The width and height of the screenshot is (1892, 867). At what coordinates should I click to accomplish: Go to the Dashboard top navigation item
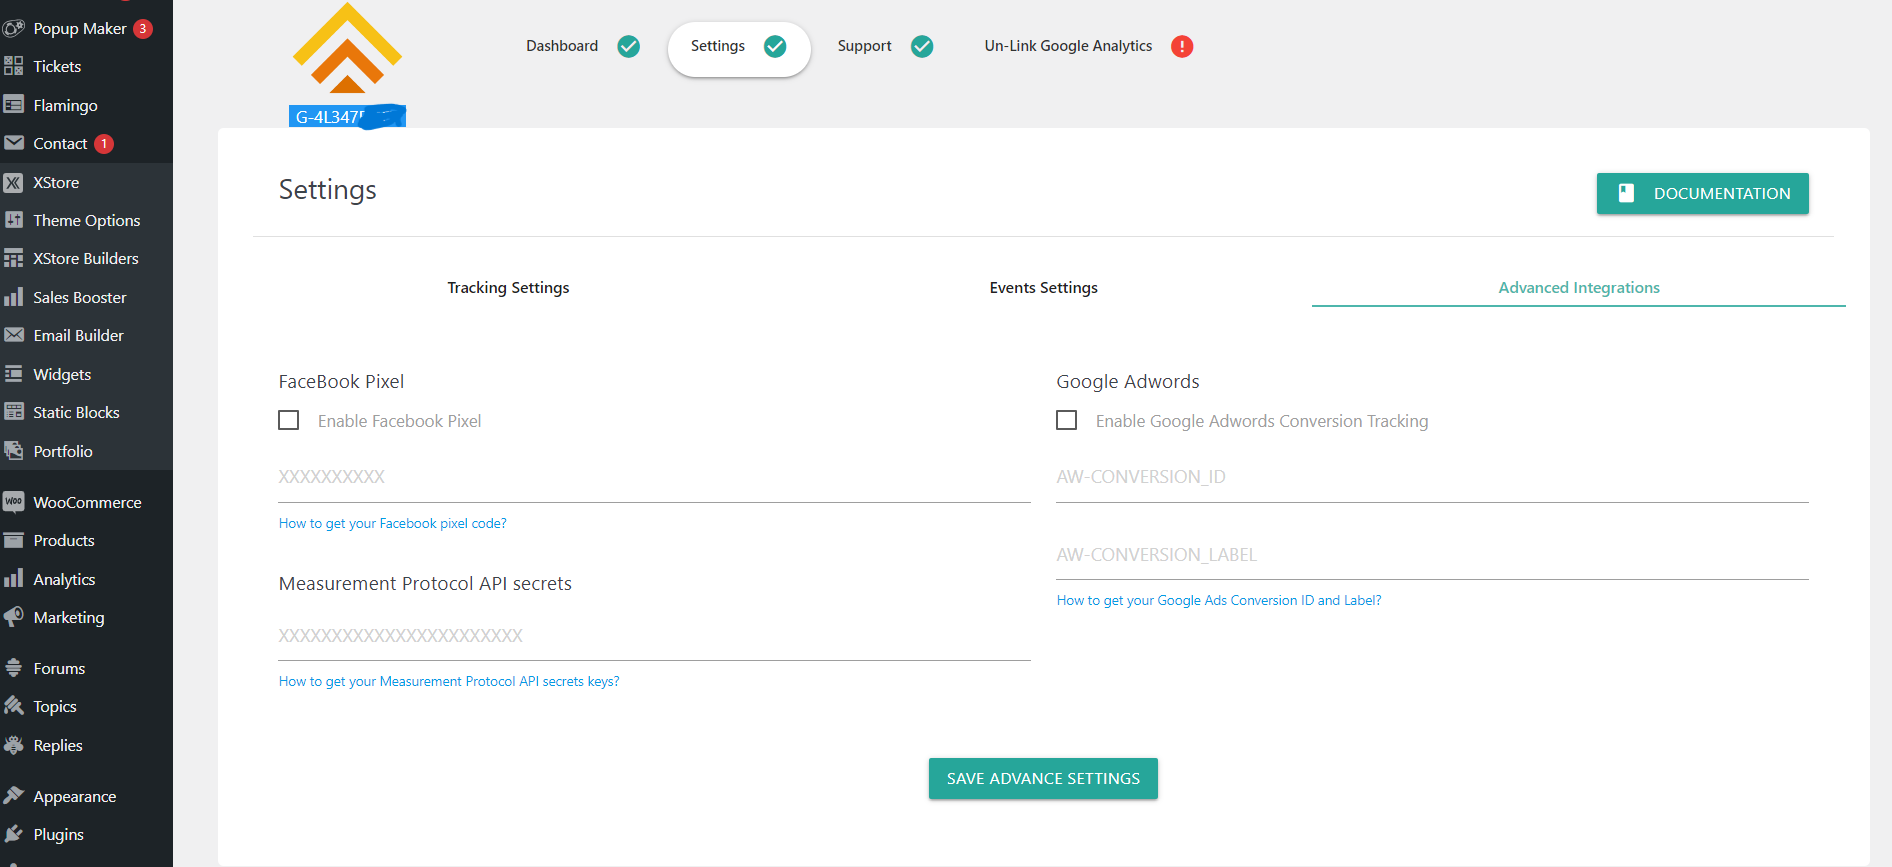click(562, 46)
